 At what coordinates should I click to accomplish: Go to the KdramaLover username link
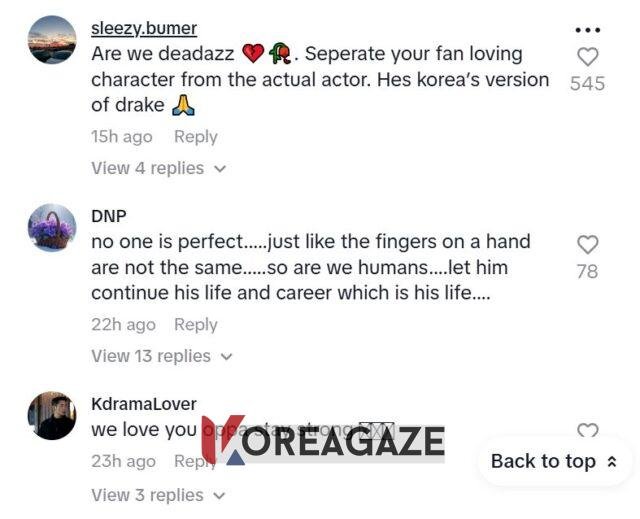(x=144, y=404)
